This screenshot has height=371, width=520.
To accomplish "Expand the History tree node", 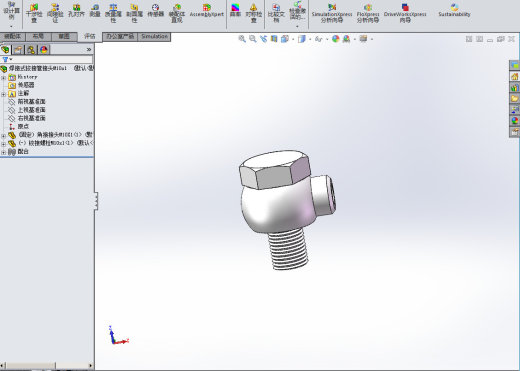I will [3, 77].
